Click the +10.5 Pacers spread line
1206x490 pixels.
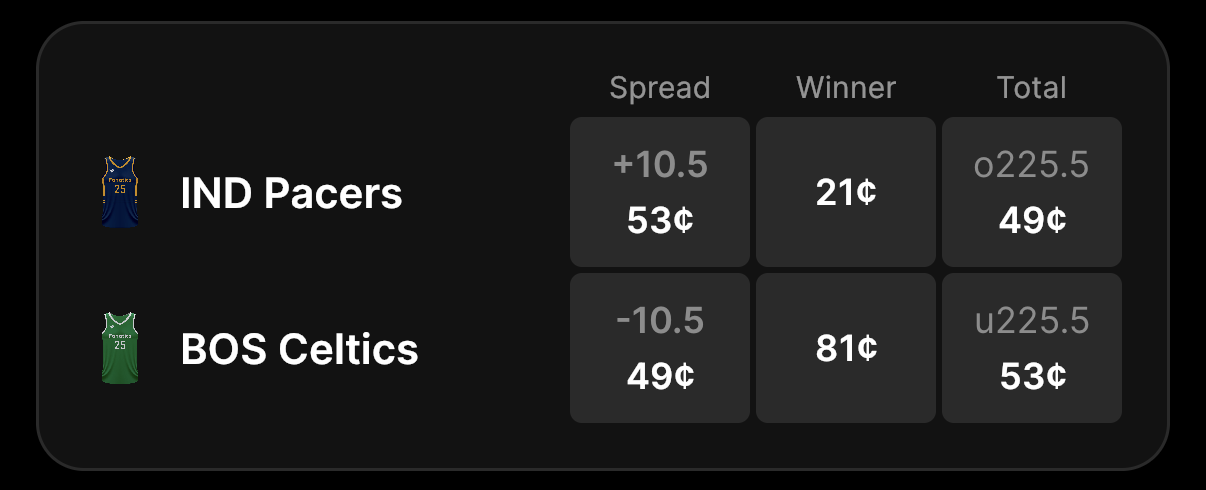[x=660, y=166]
